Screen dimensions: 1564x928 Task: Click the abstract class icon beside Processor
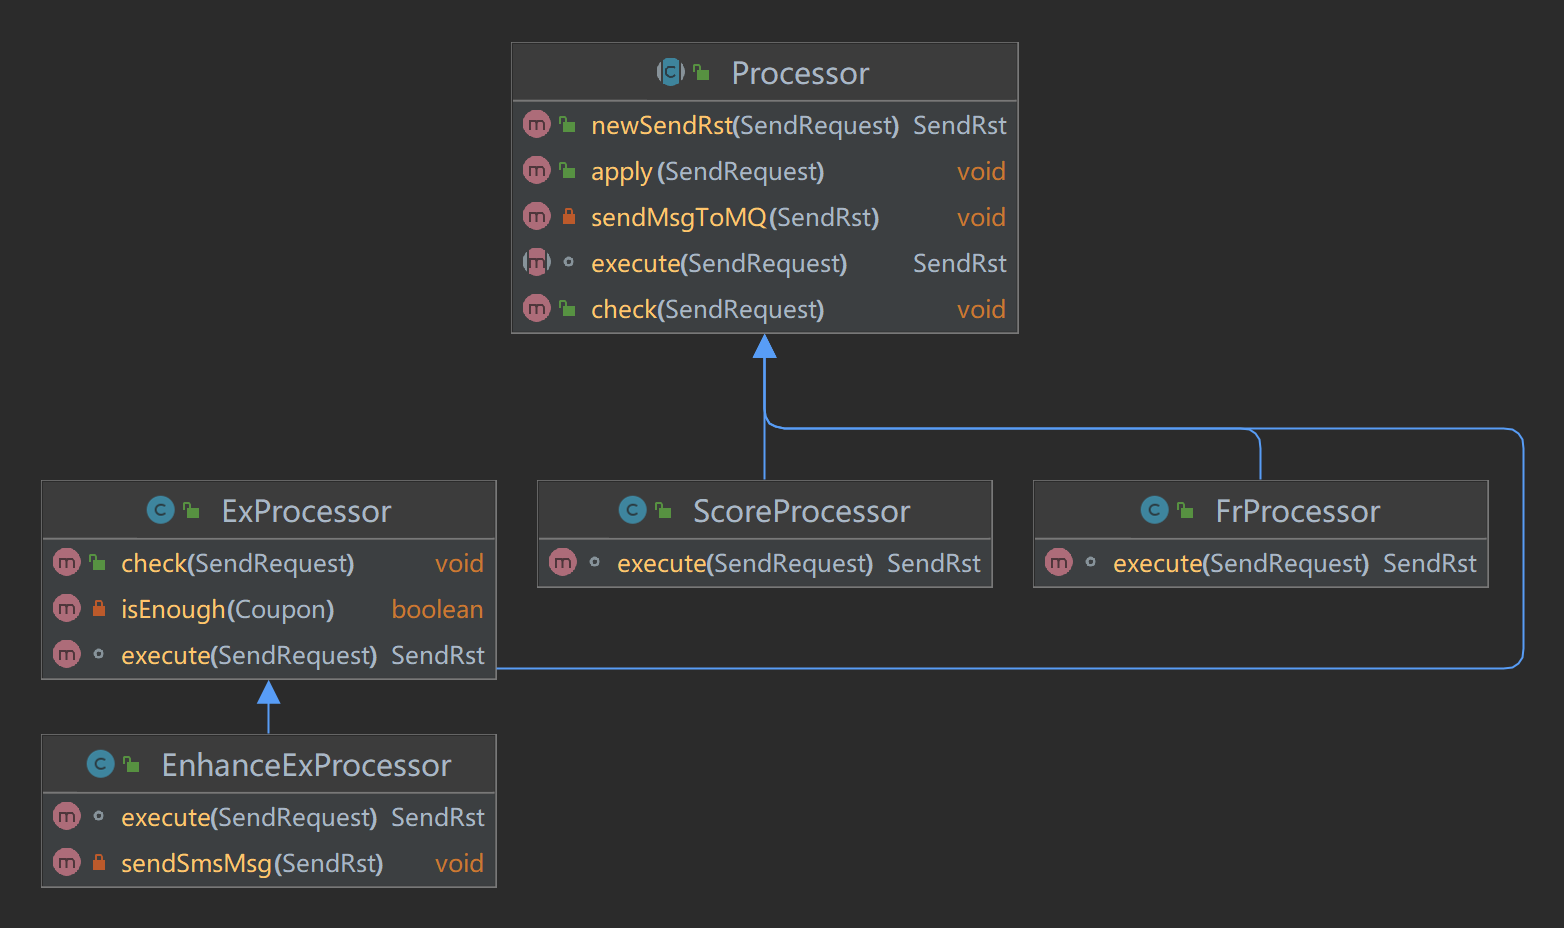670,72
